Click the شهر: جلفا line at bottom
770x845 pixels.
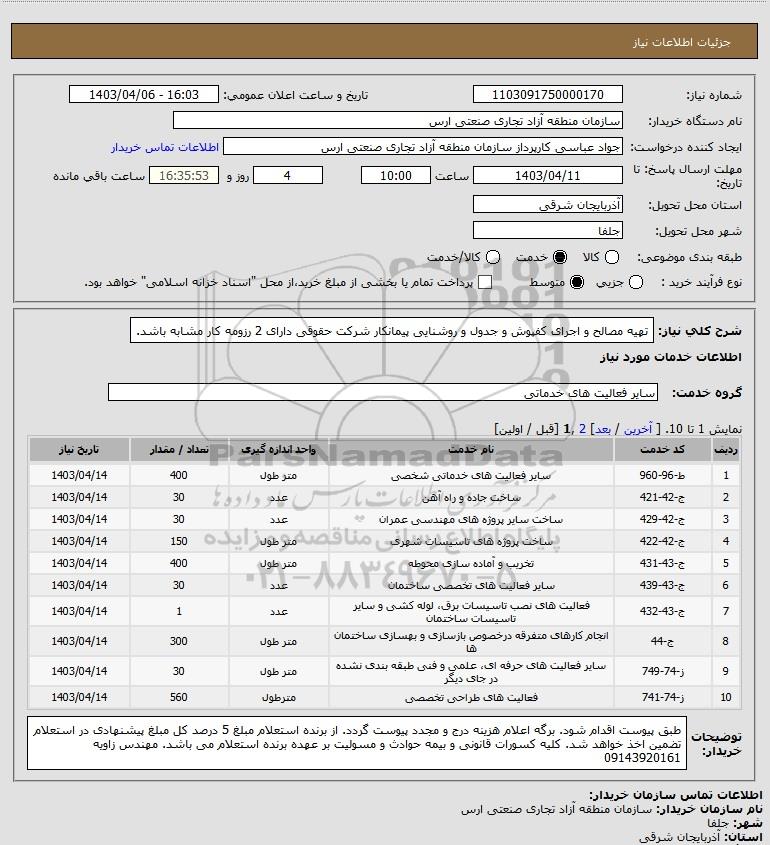tap(735, 823)
